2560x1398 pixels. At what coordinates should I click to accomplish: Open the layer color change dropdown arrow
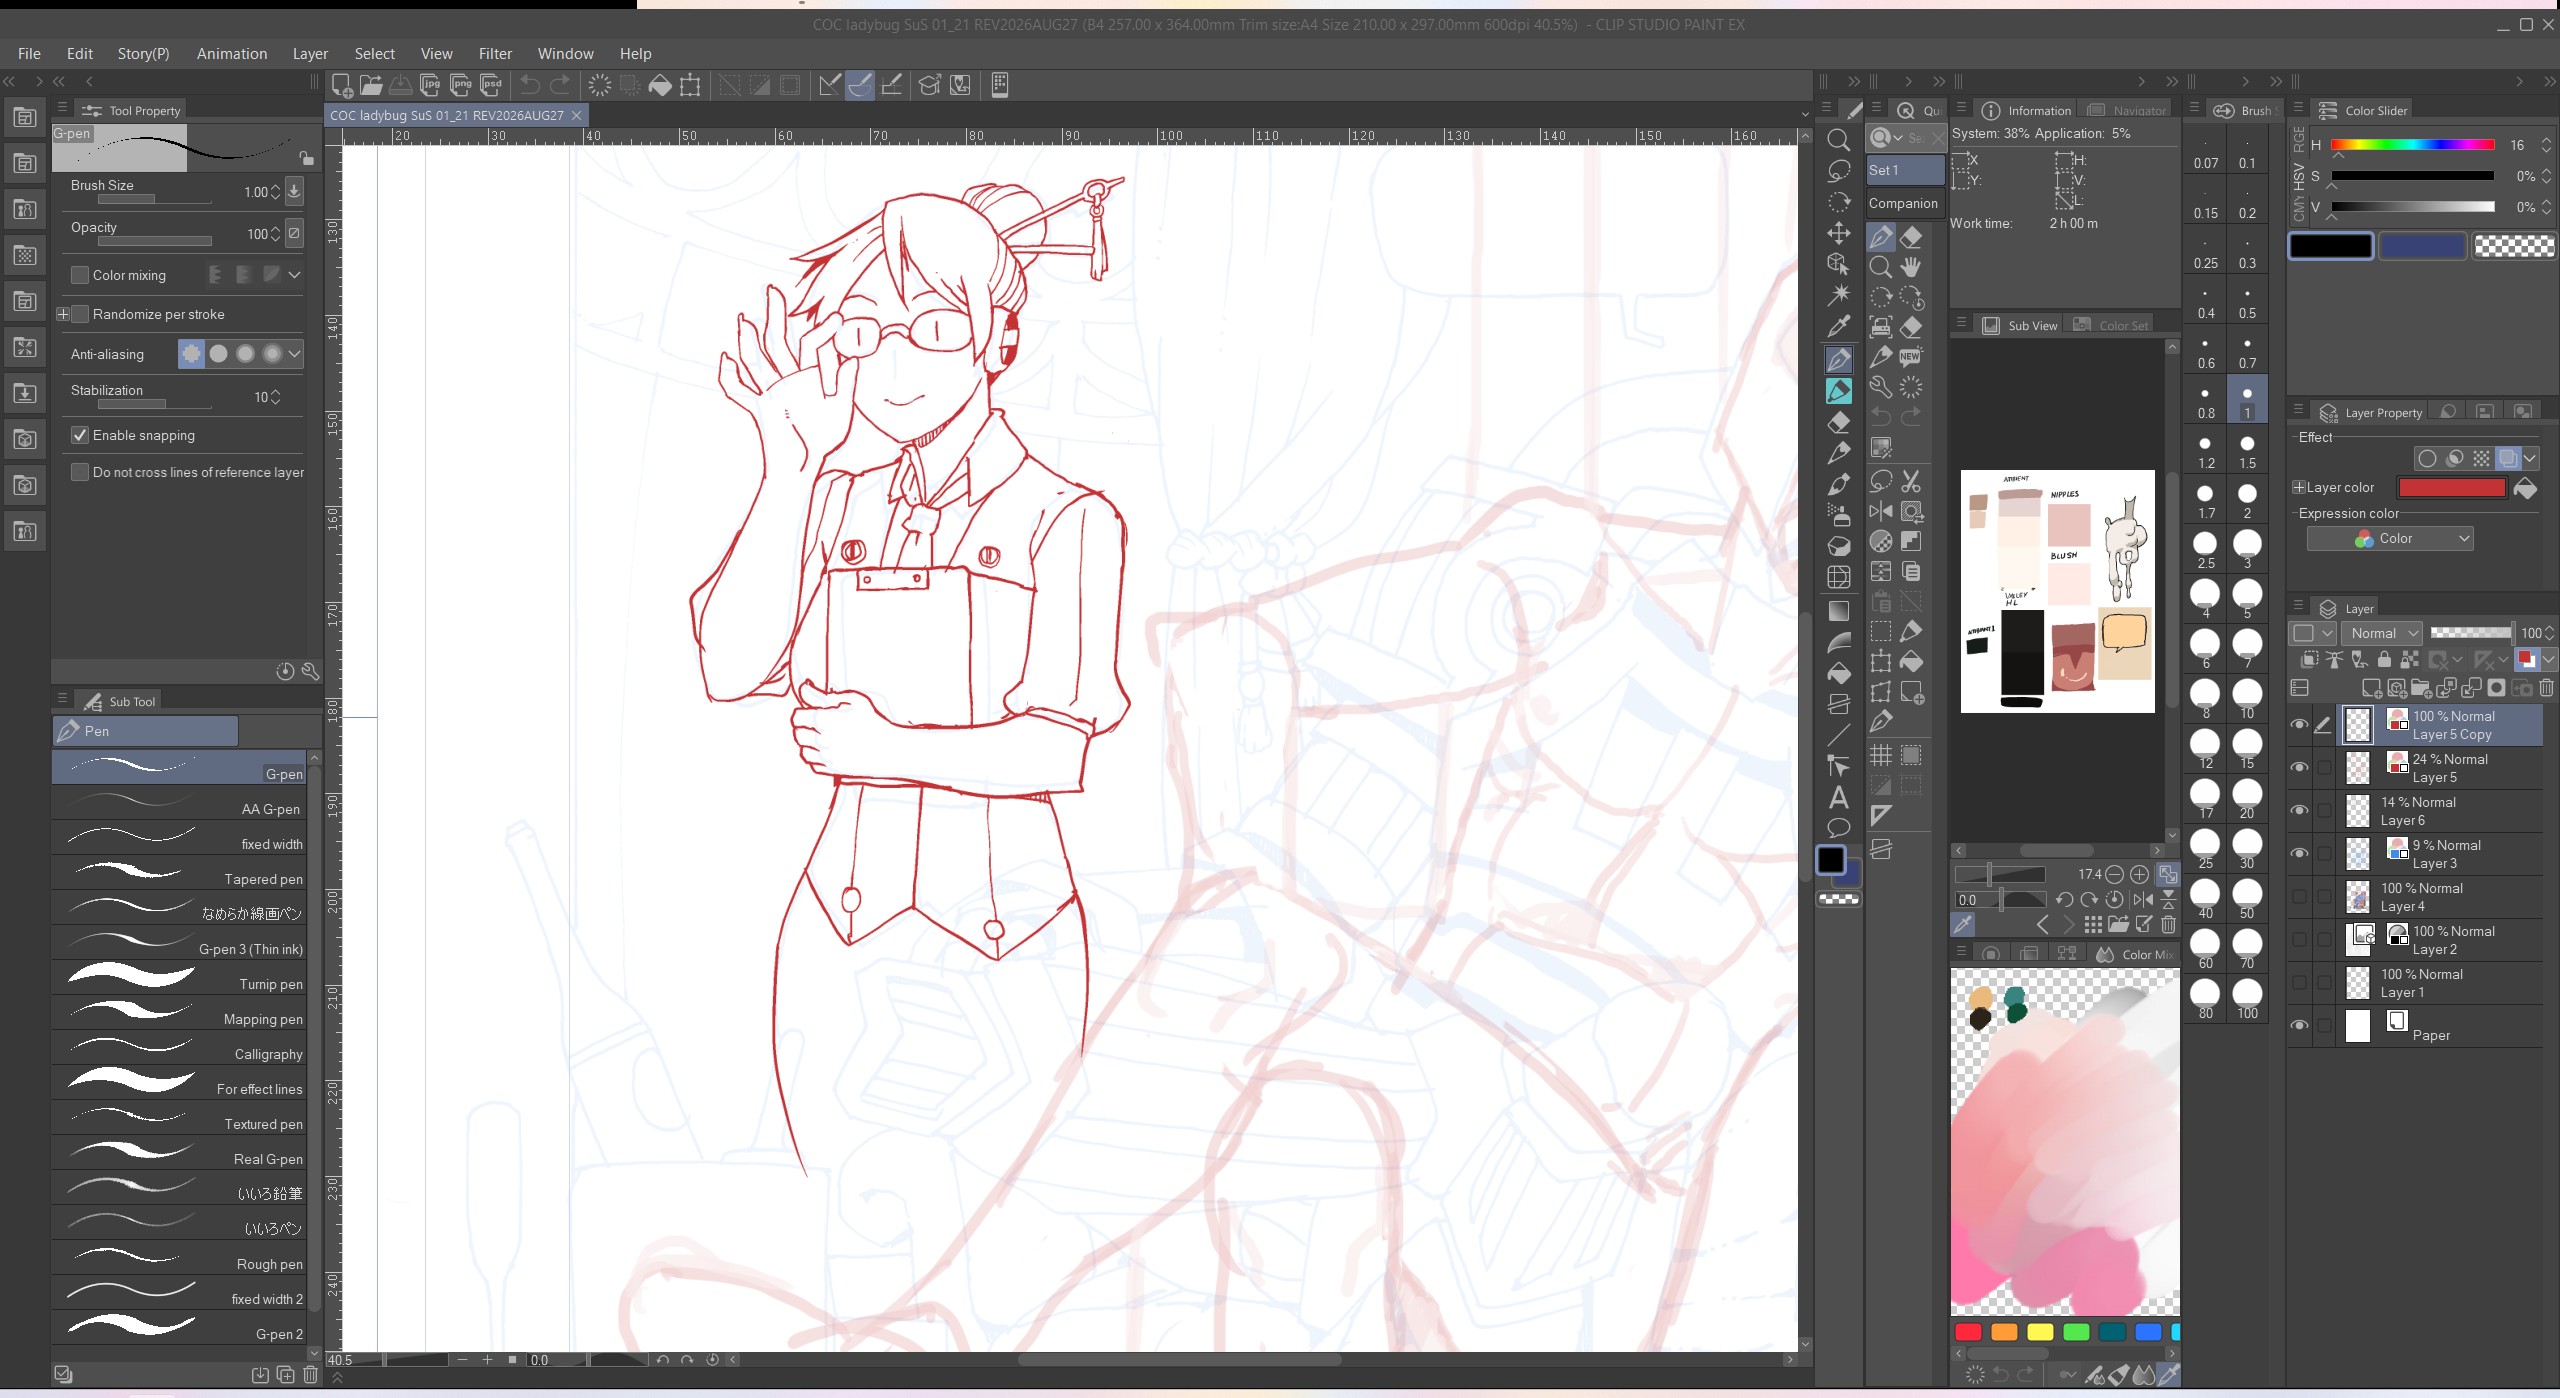coord(2548,659)
